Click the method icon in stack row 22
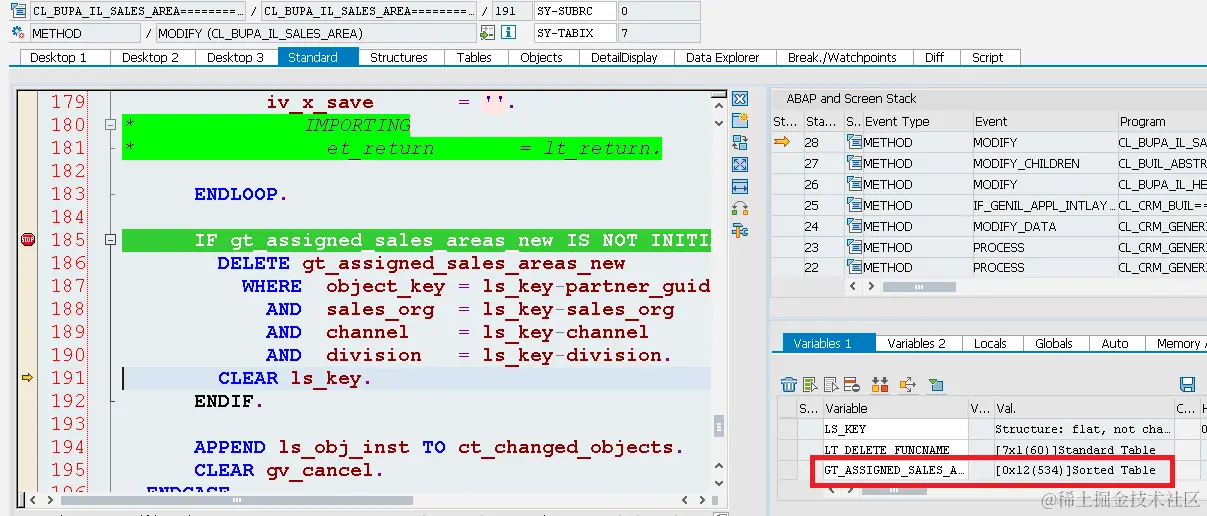1207x516 pixels. 853,267
